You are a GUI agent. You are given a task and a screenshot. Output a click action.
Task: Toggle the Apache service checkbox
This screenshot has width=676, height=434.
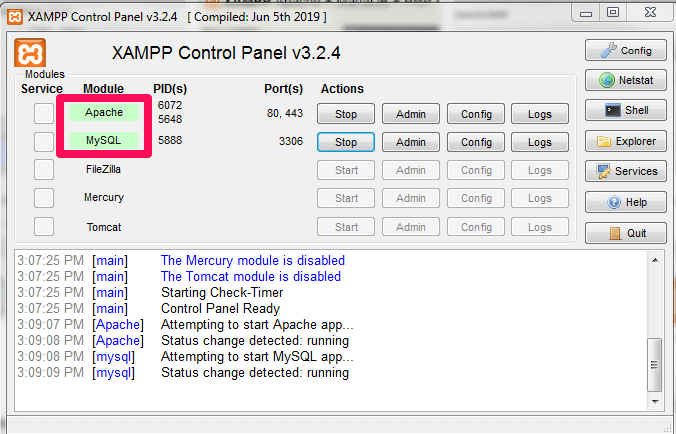[44, 114]
